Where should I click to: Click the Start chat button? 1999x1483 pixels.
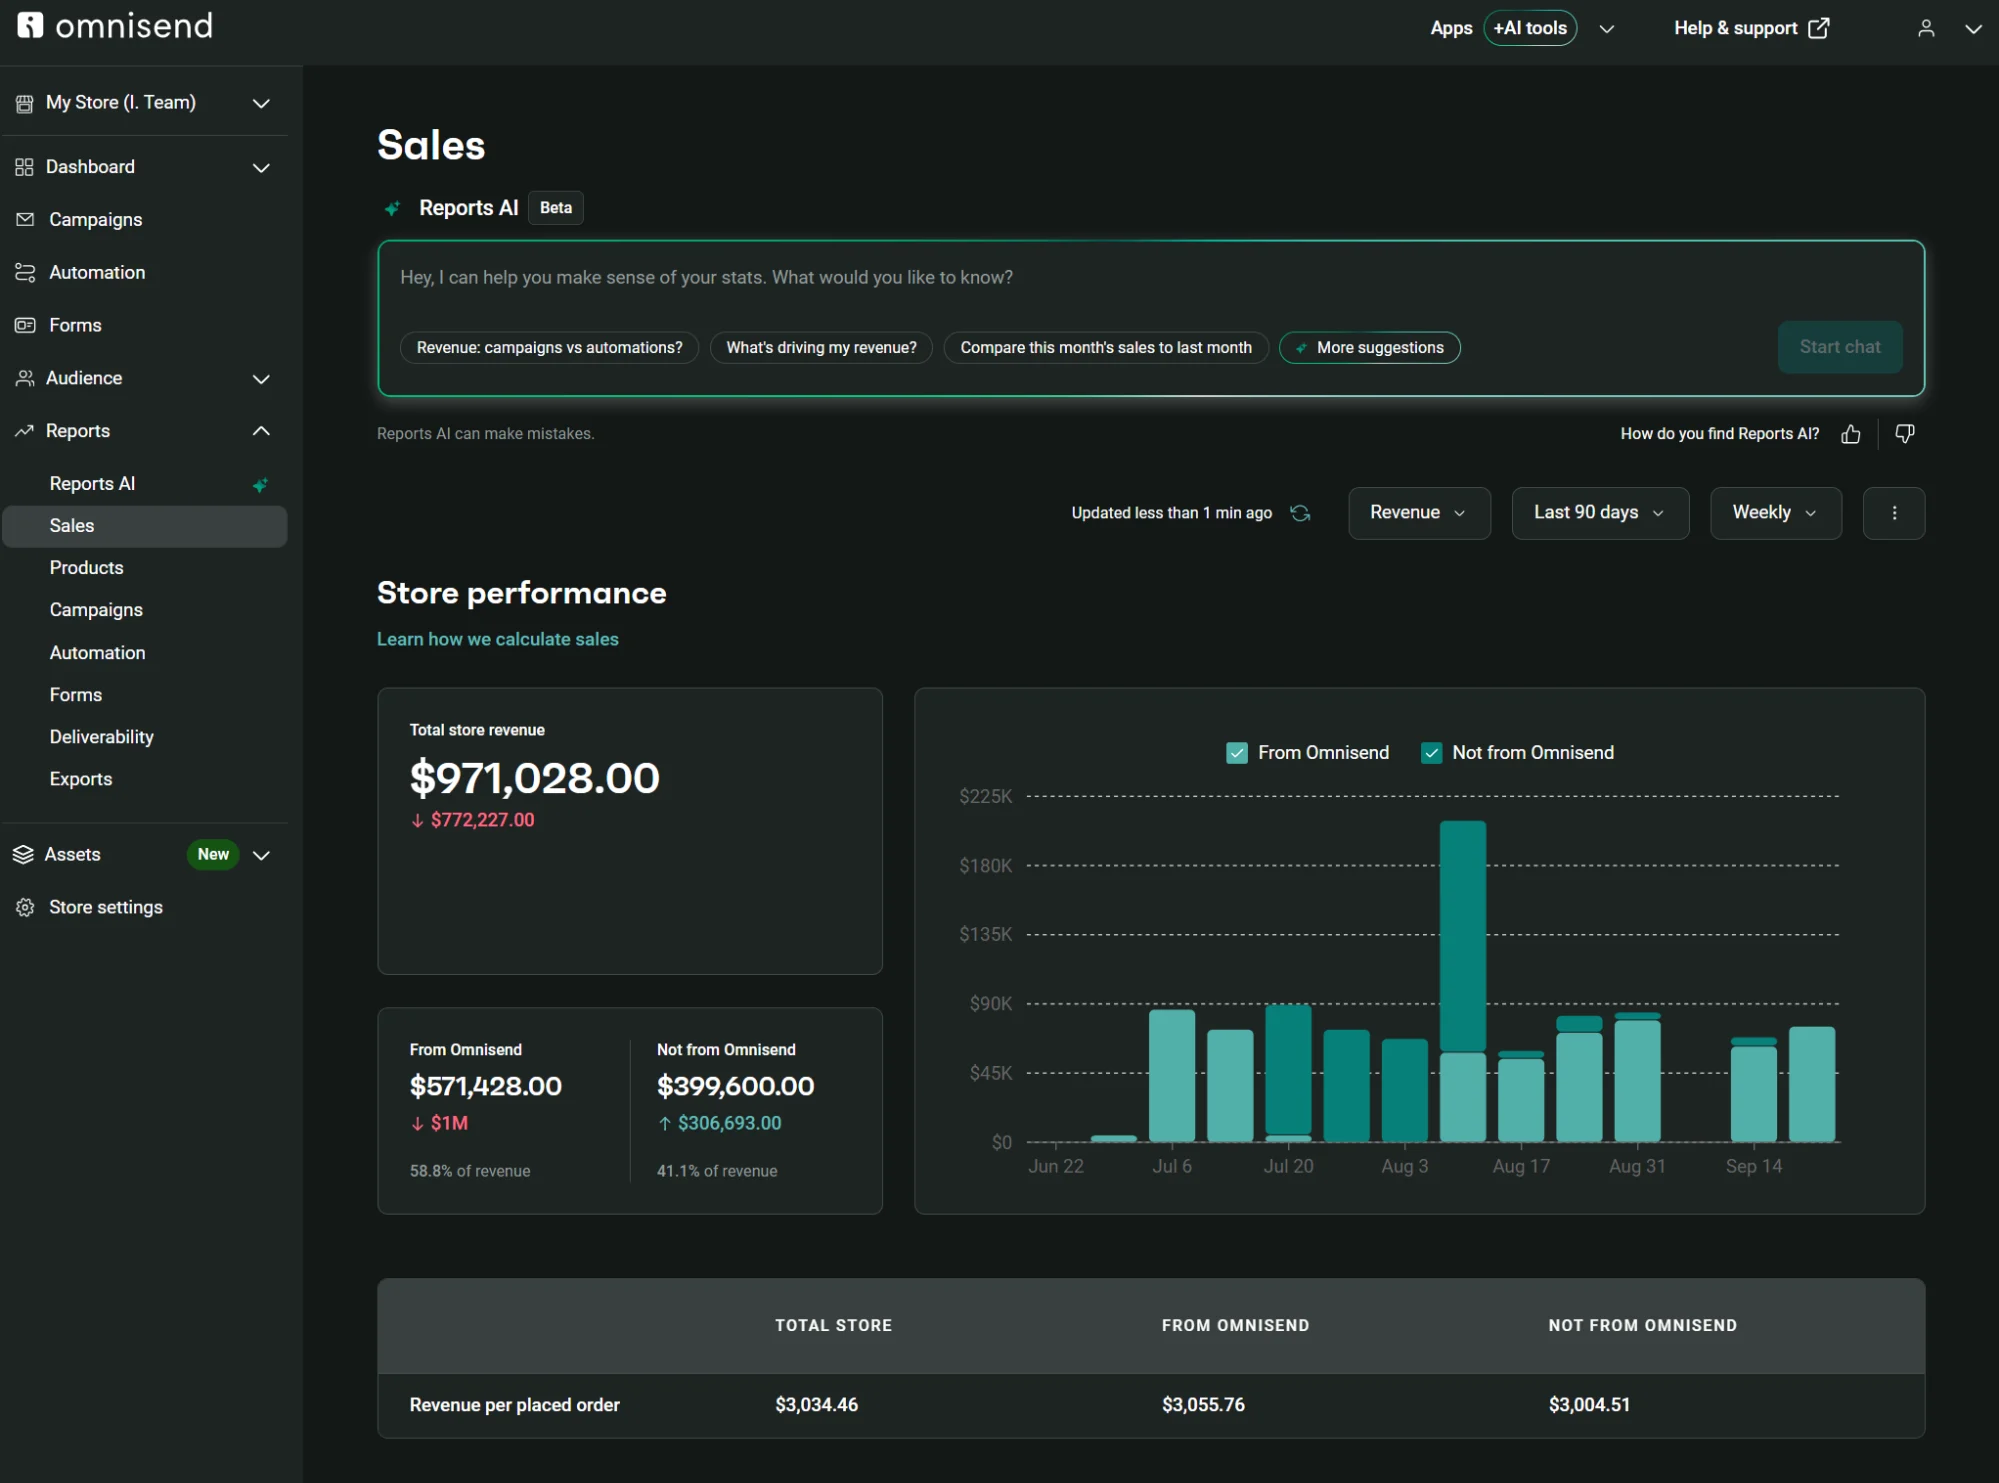tap(1839, 347)
